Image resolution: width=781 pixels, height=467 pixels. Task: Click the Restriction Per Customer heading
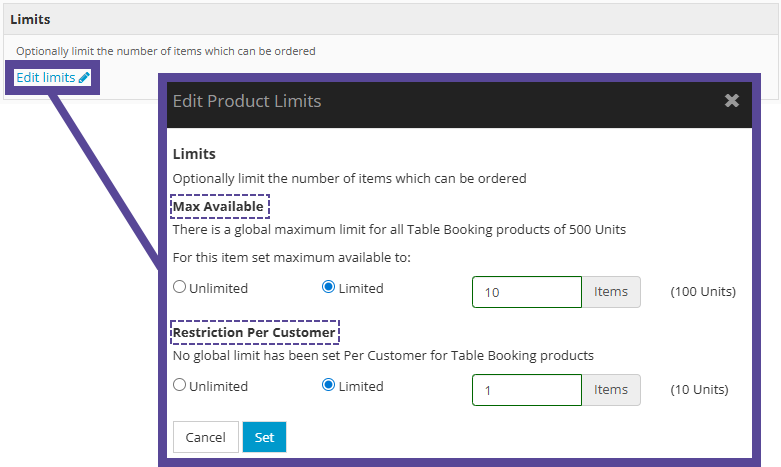coord(254,332)
